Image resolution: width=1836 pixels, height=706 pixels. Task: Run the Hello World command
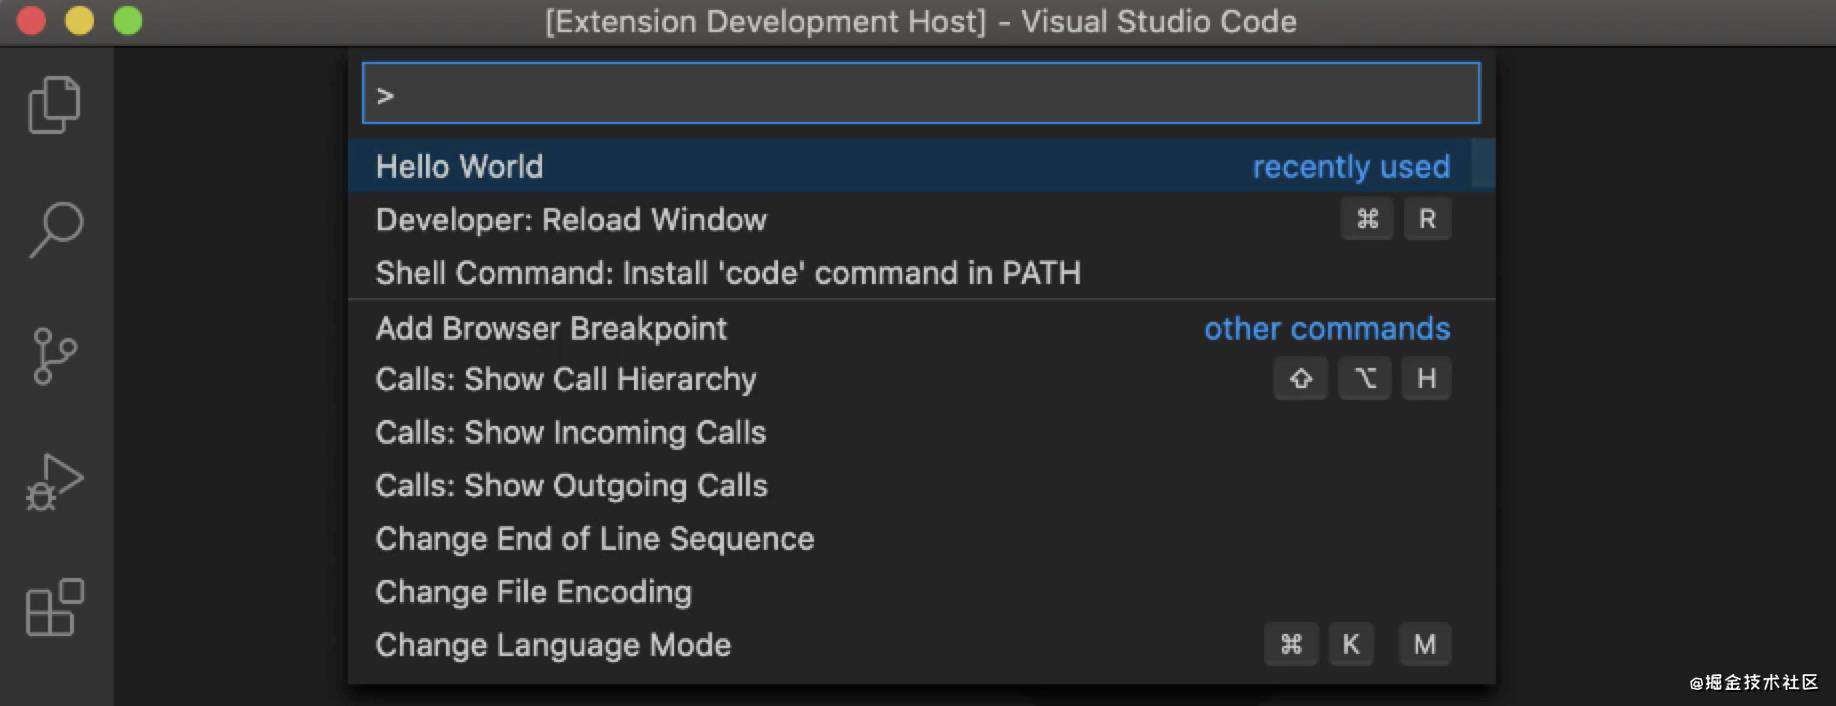point(921,166)
